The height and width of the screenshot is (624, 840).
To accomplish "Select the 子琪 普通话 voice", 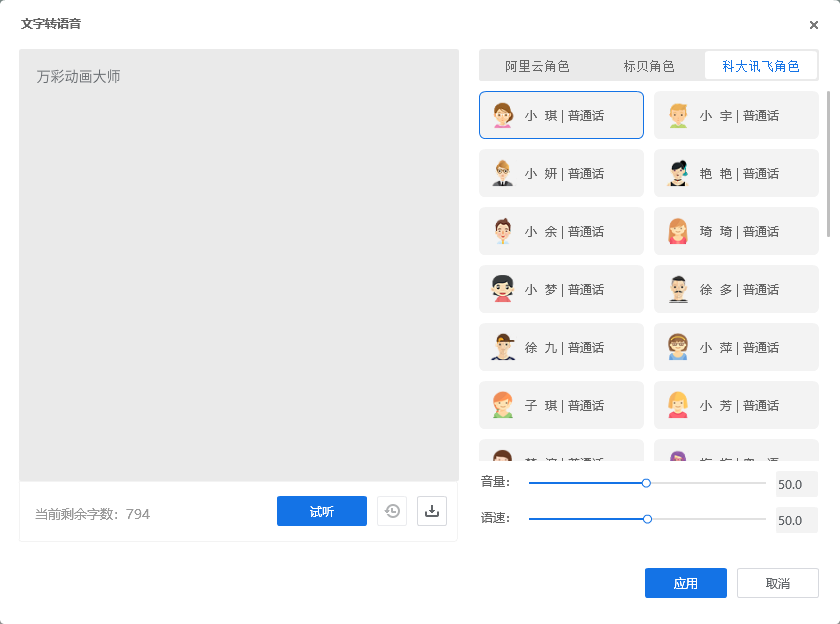I will point(561,405).
